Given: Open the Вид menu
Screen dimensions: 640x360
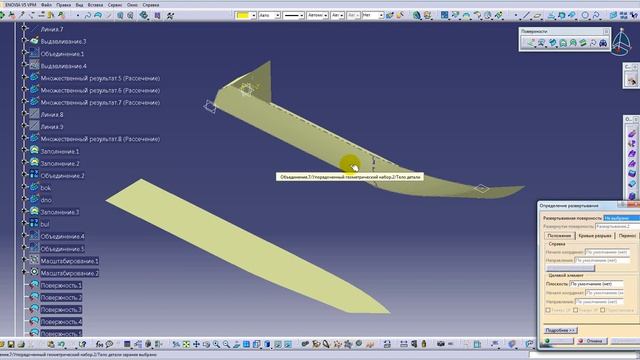Looking at the screenshot, I should [80, 5].
